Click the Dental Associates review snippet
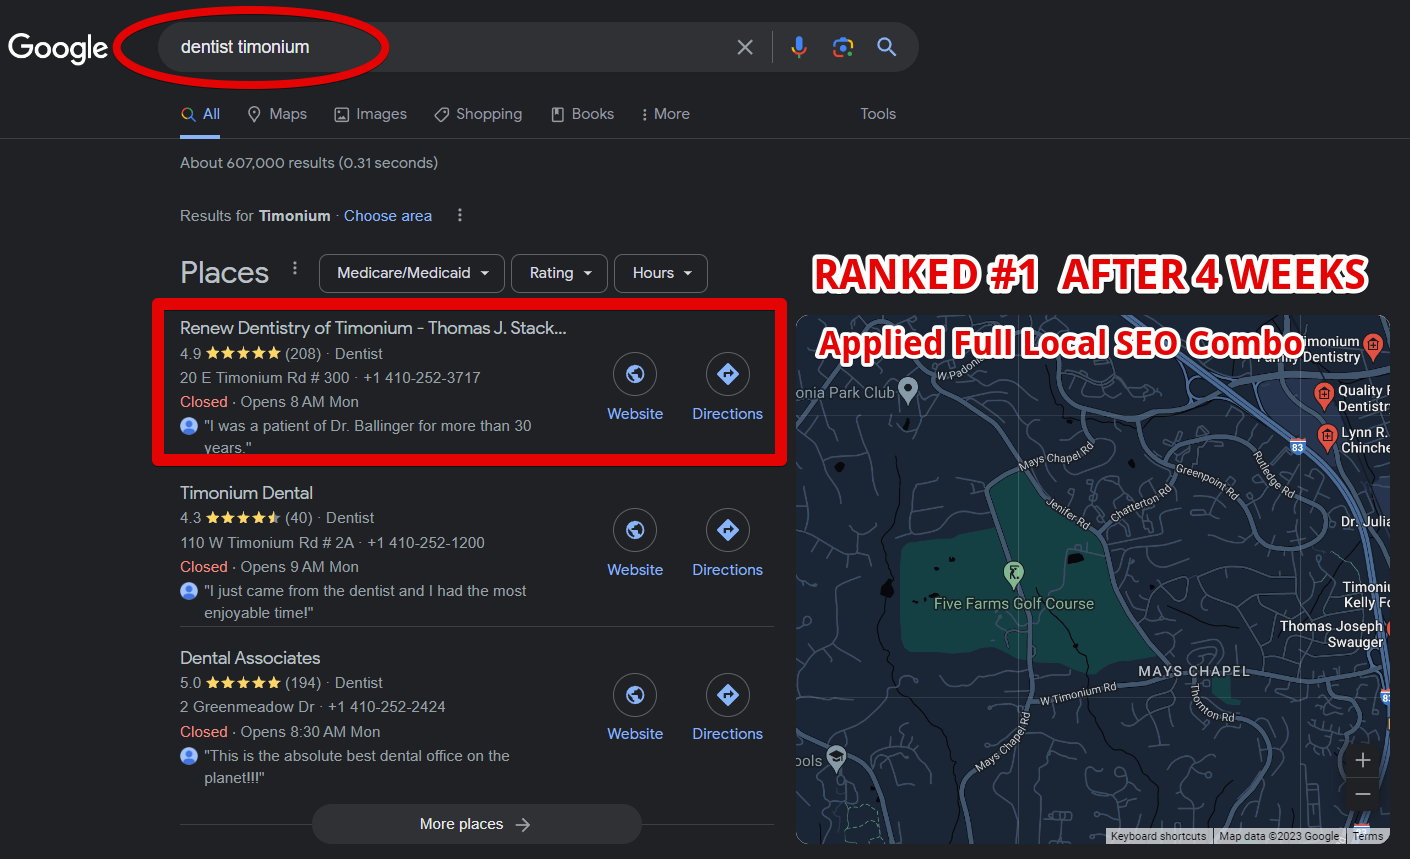 pyautogui.click(x=357, y=767)
